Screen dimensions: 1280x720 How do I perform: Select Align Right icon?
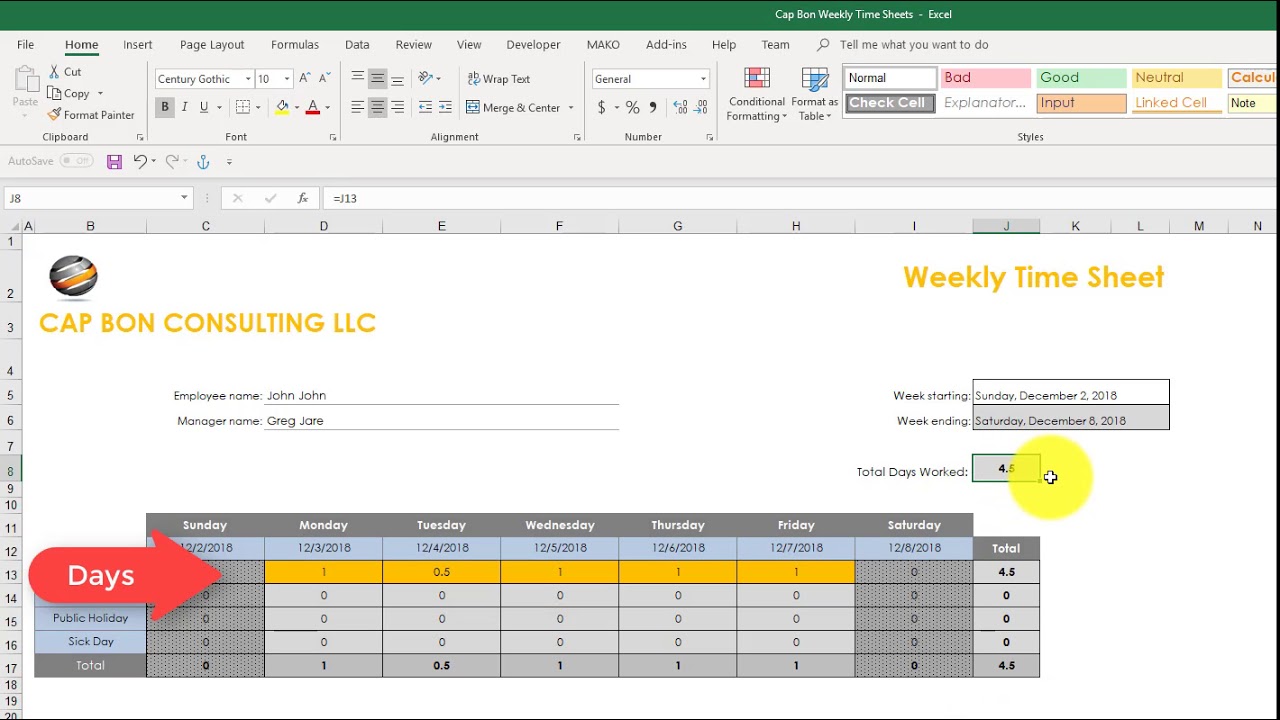397,107
